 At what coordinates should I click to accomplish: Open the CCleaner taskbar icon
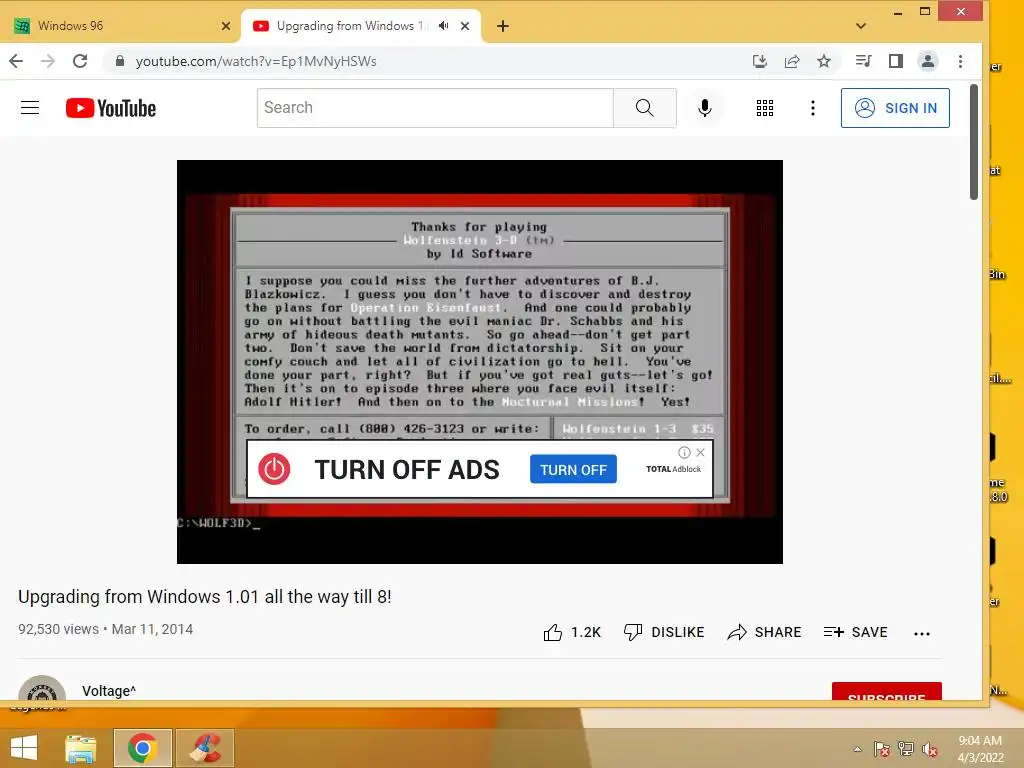(x=205, y=748)
